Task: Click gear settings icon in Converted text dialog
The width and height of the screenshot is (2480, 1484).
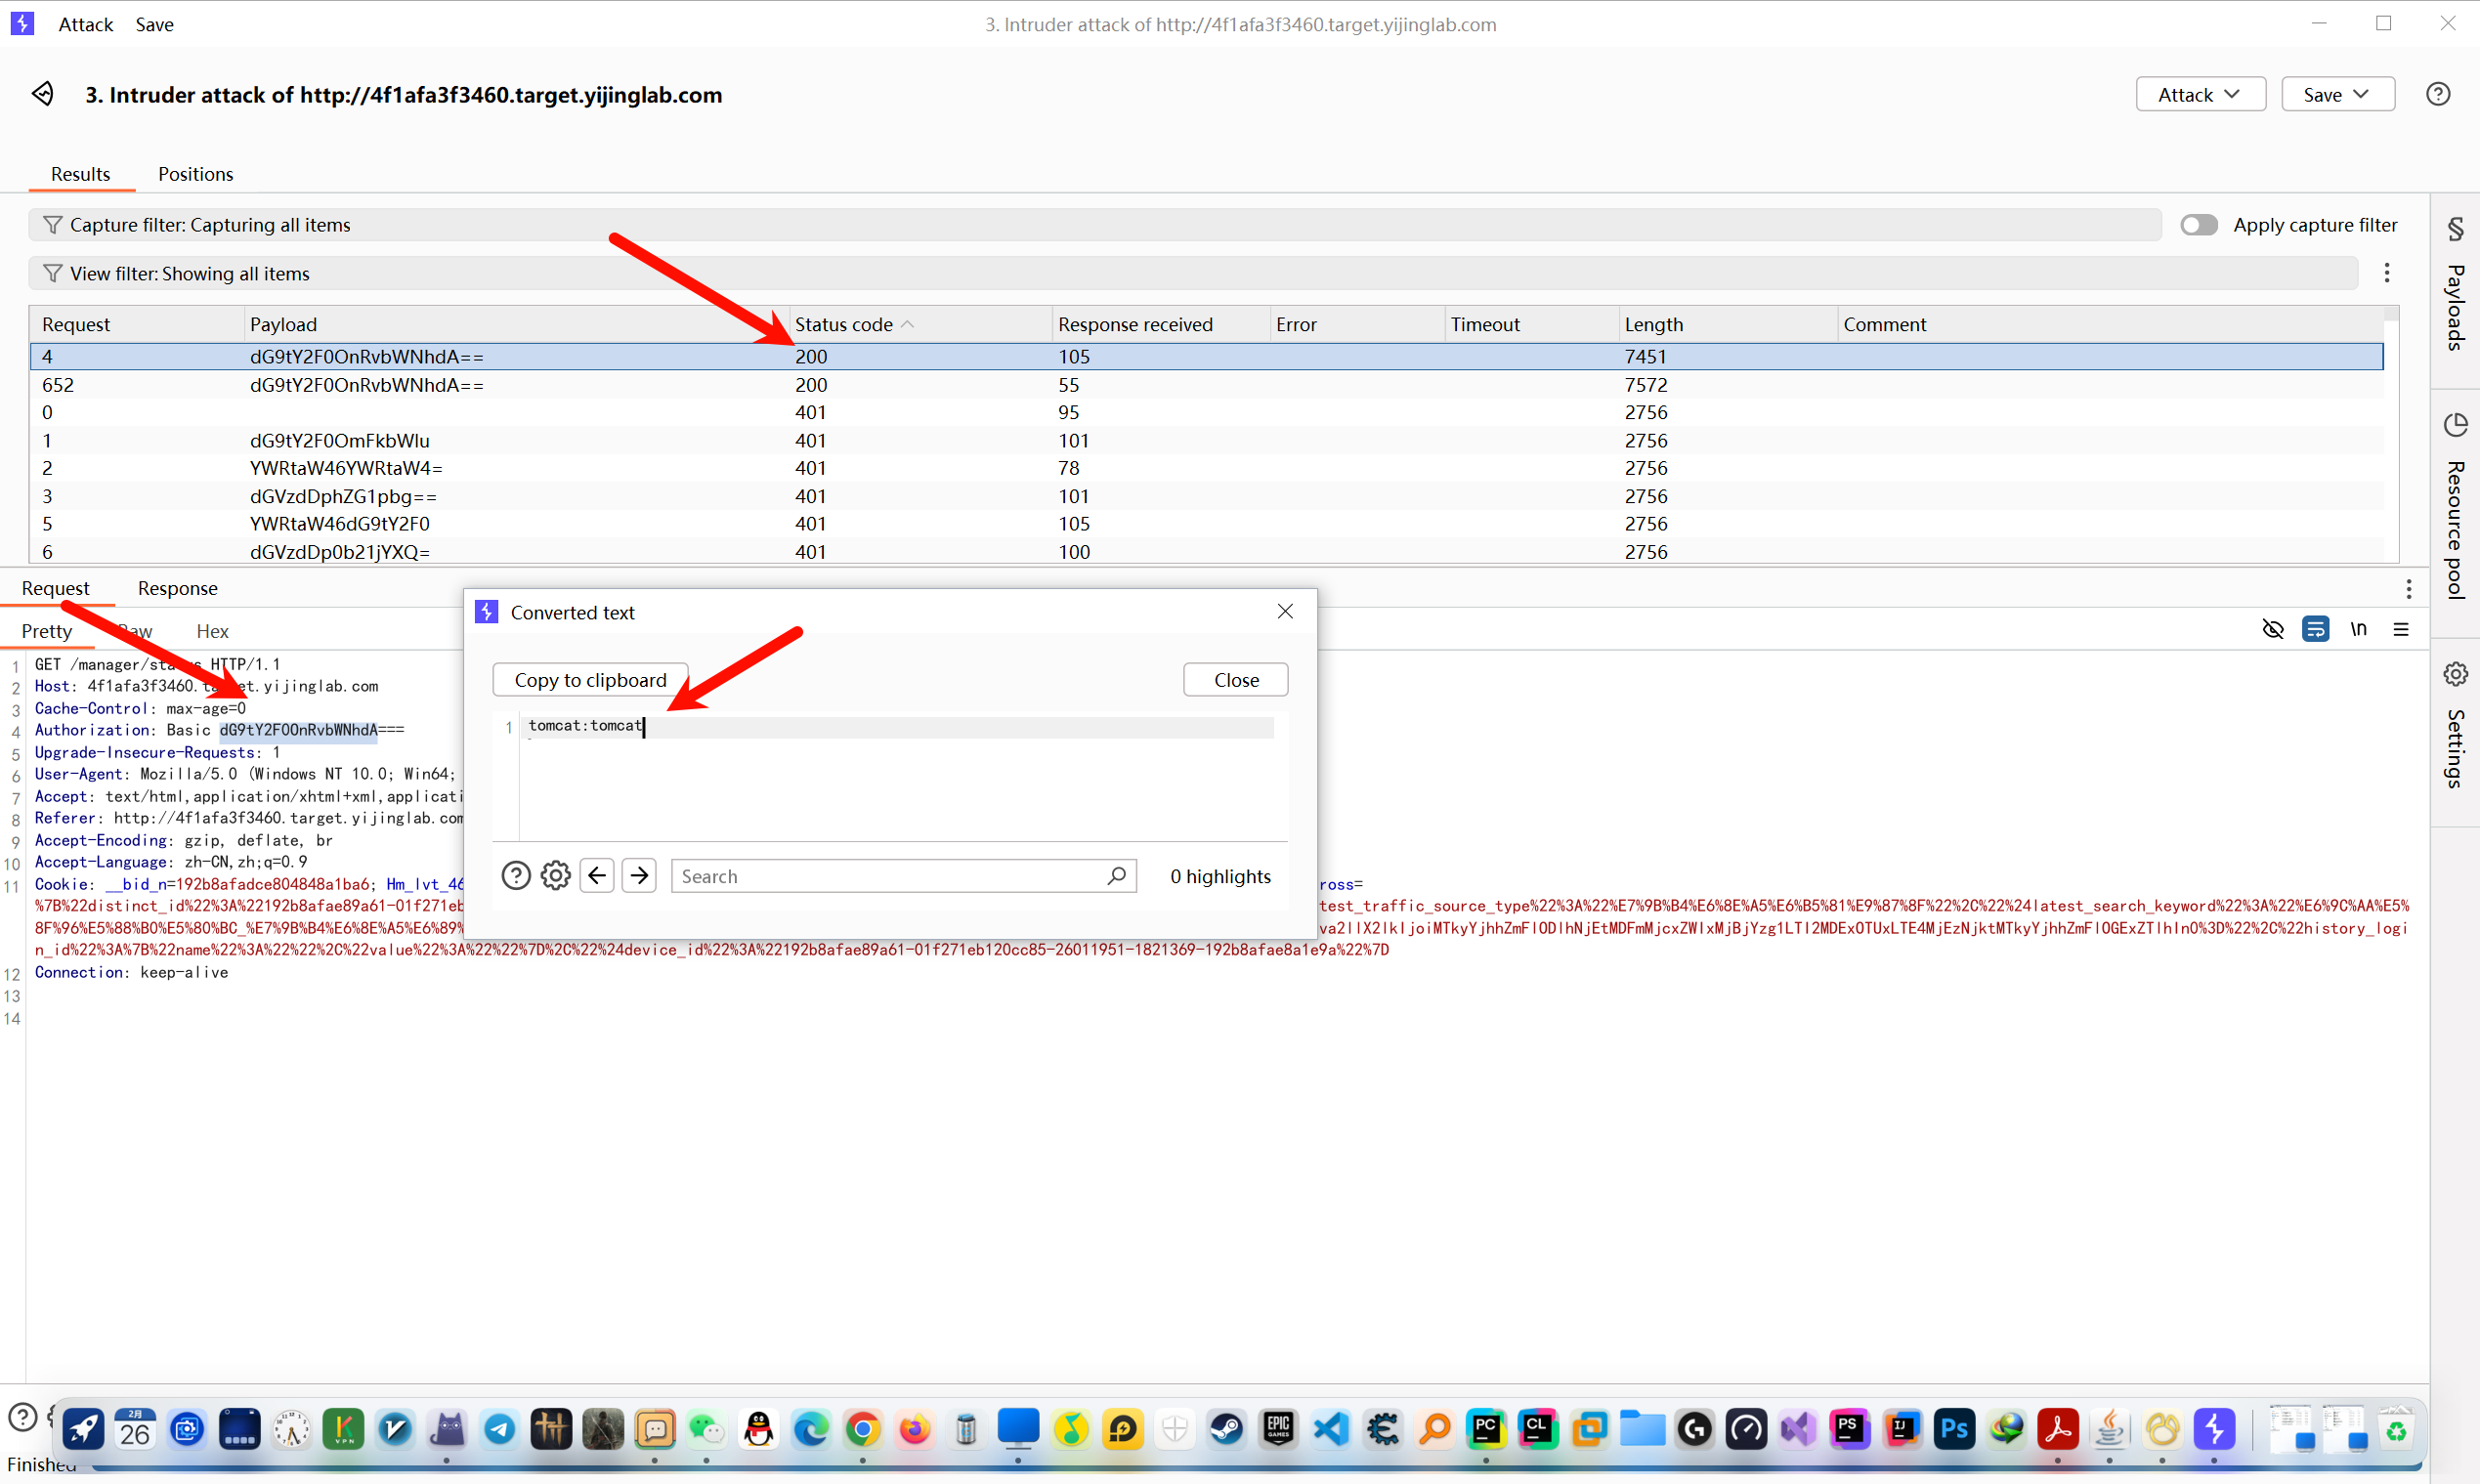Action: pos(556,876)
